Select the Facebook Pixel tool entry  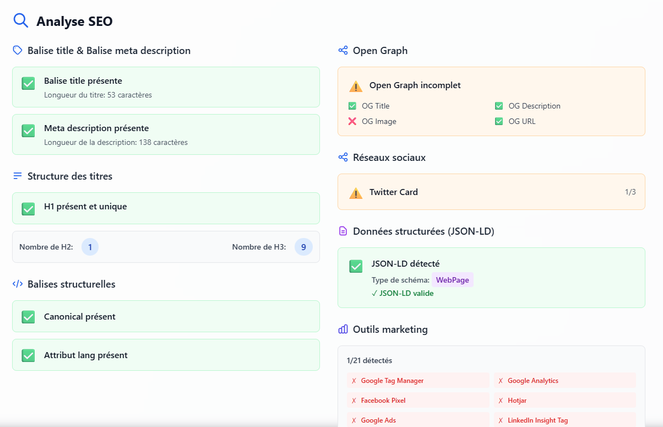point(384,400)
